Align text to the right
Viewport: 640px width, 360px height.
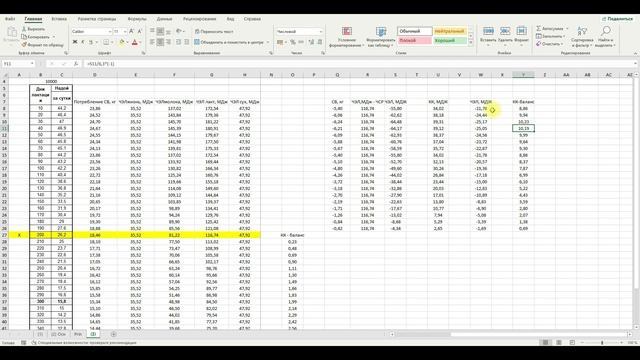point(168,42)
